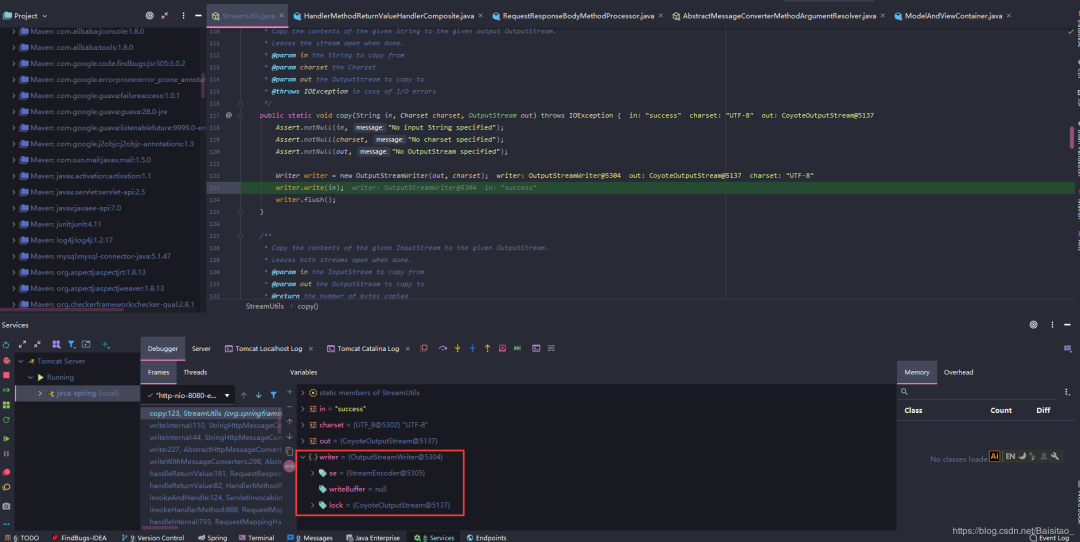Click the Debug bug icon in Services sidebar
This screenshot has height=542, width=1080.
tap(6, 360)
